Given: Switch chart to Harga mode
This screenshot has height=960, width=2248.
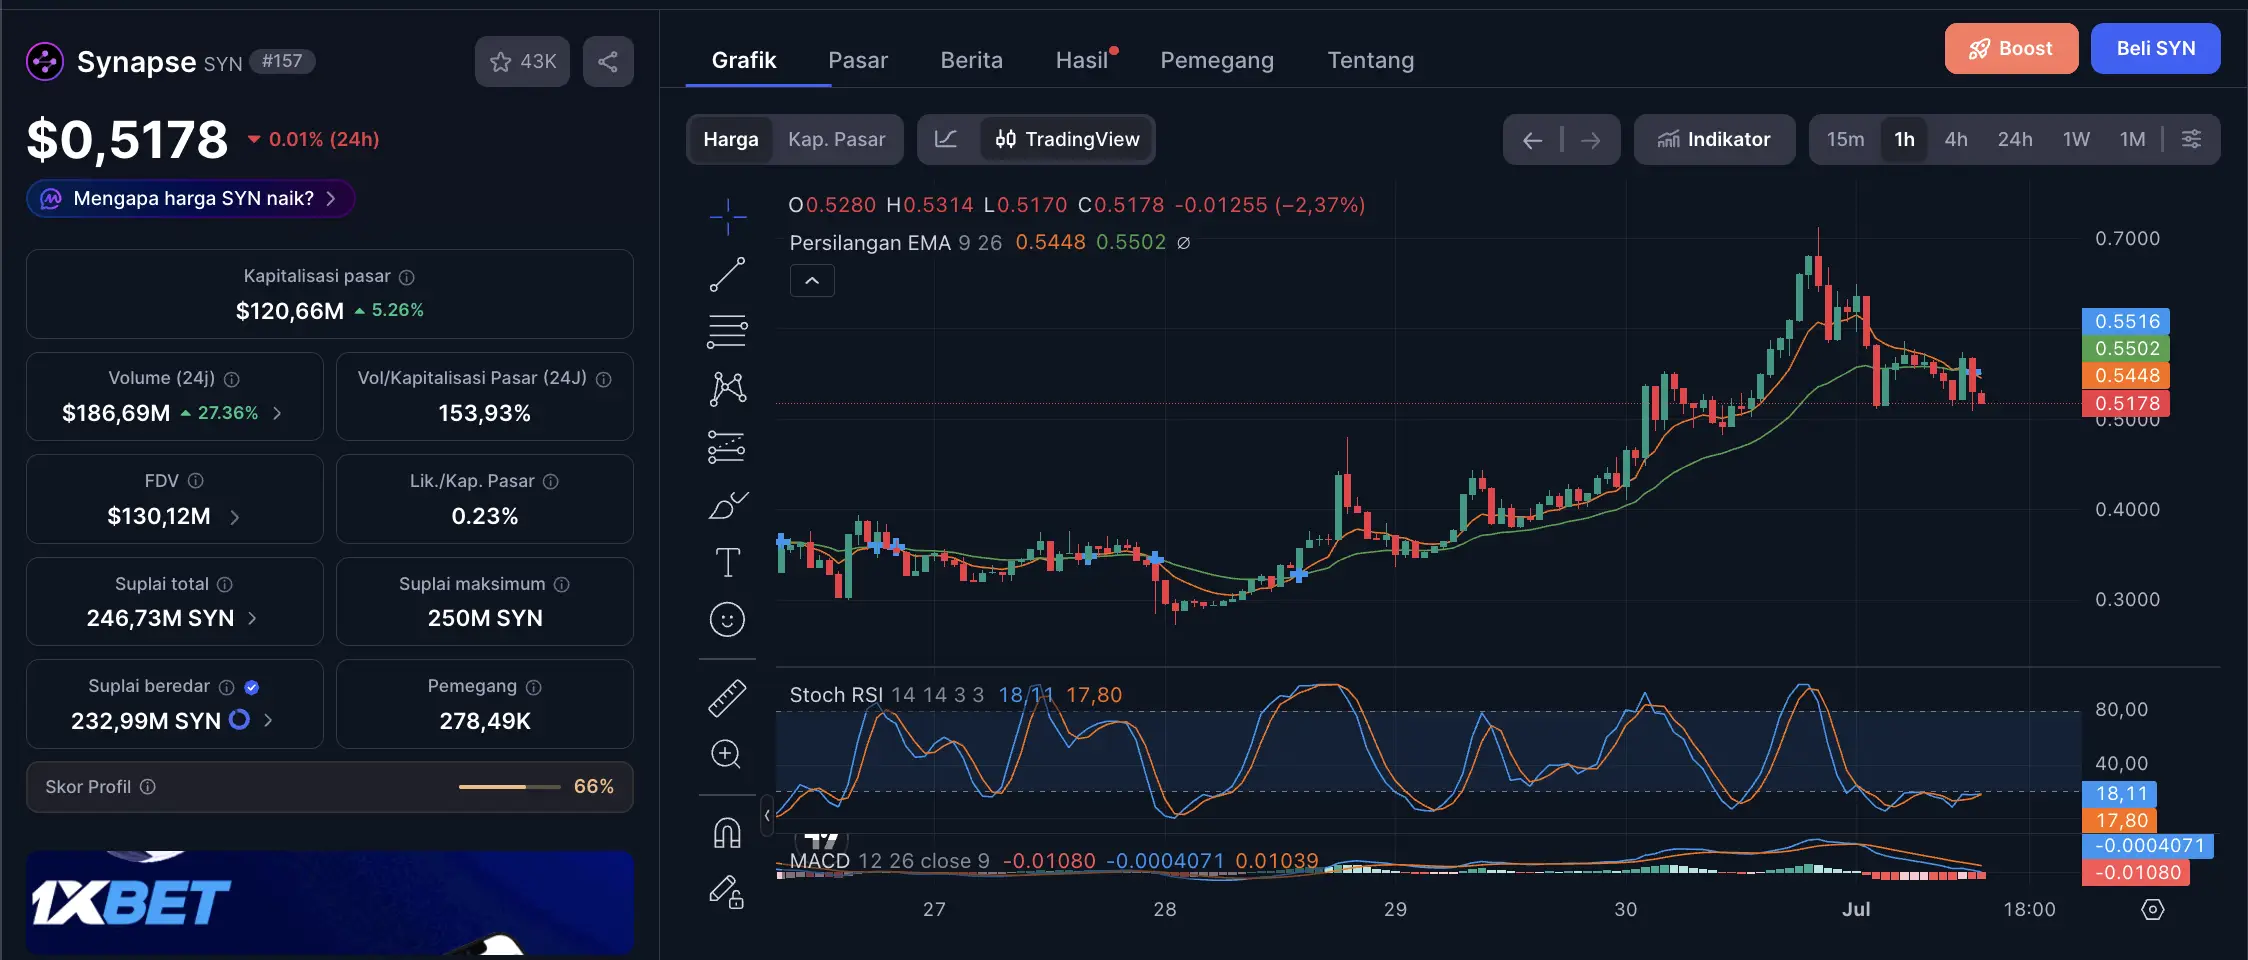Looking at the screenshot, I should 731,139.
